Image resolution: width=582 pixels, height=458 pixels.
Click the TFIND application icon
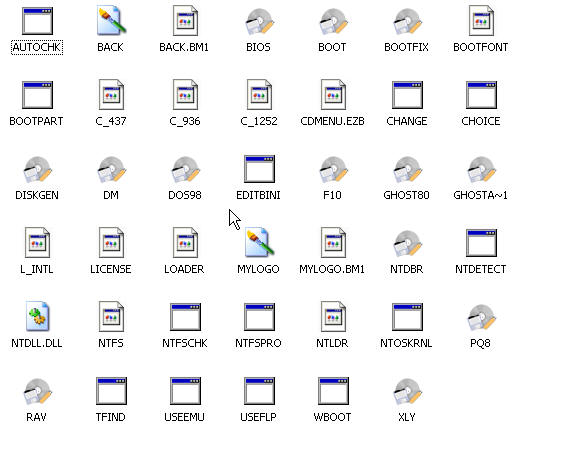111,391
